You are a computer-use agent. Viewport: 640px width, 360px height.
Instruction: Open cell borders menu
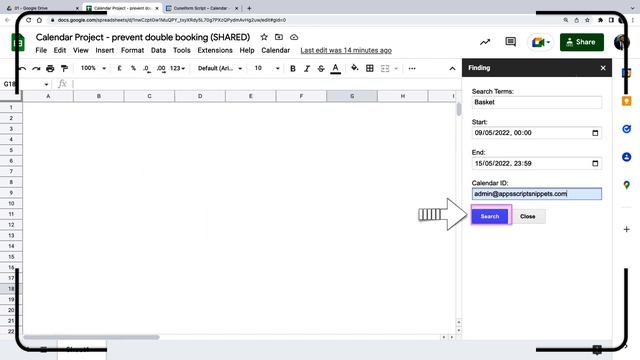coord(370,69)
